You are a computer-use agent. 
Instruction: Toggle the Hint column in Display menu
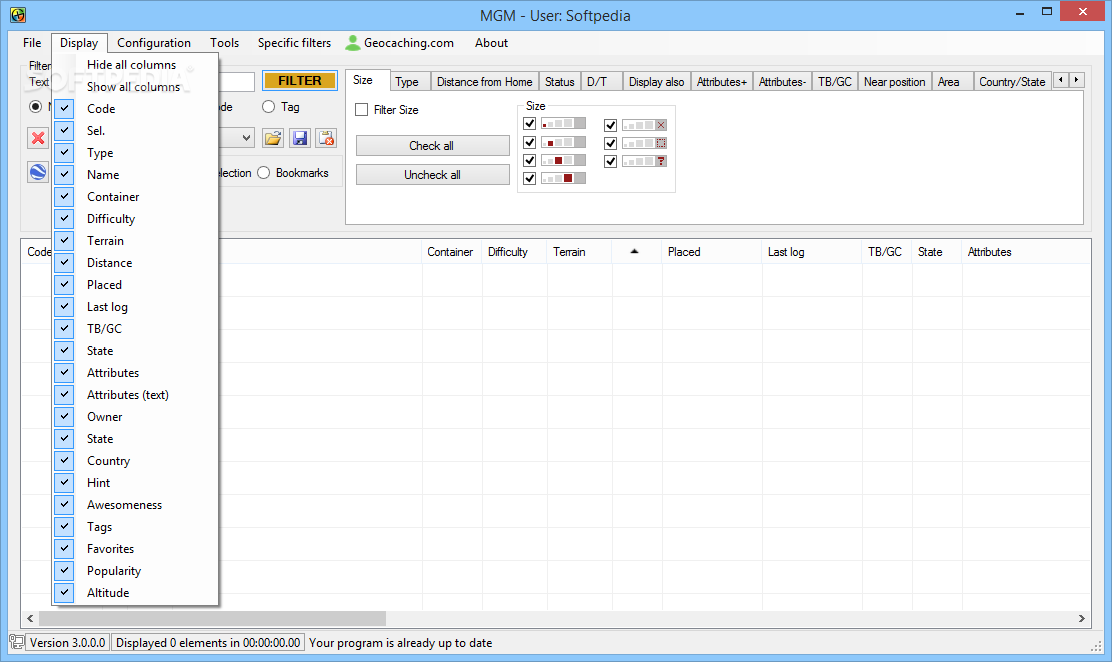(x=135, y=482)
